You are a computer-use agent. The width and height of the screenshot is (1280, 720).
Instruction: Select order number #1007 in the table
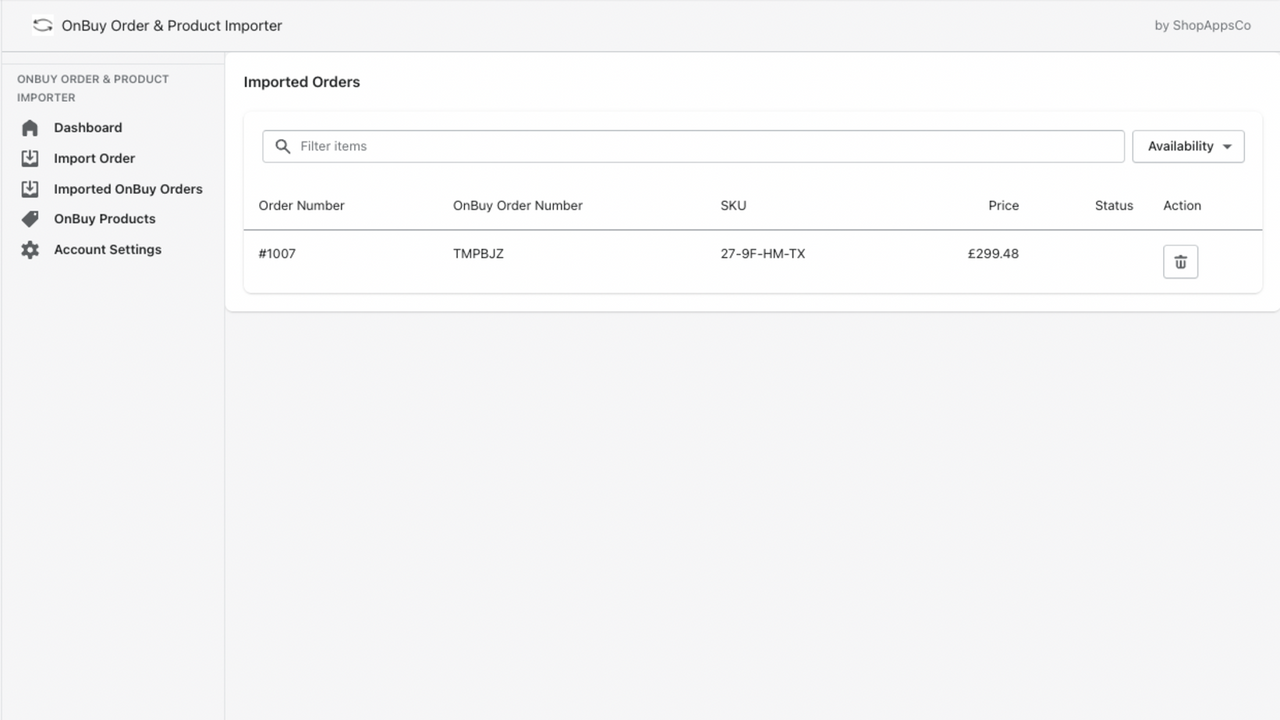coord(277,253)
